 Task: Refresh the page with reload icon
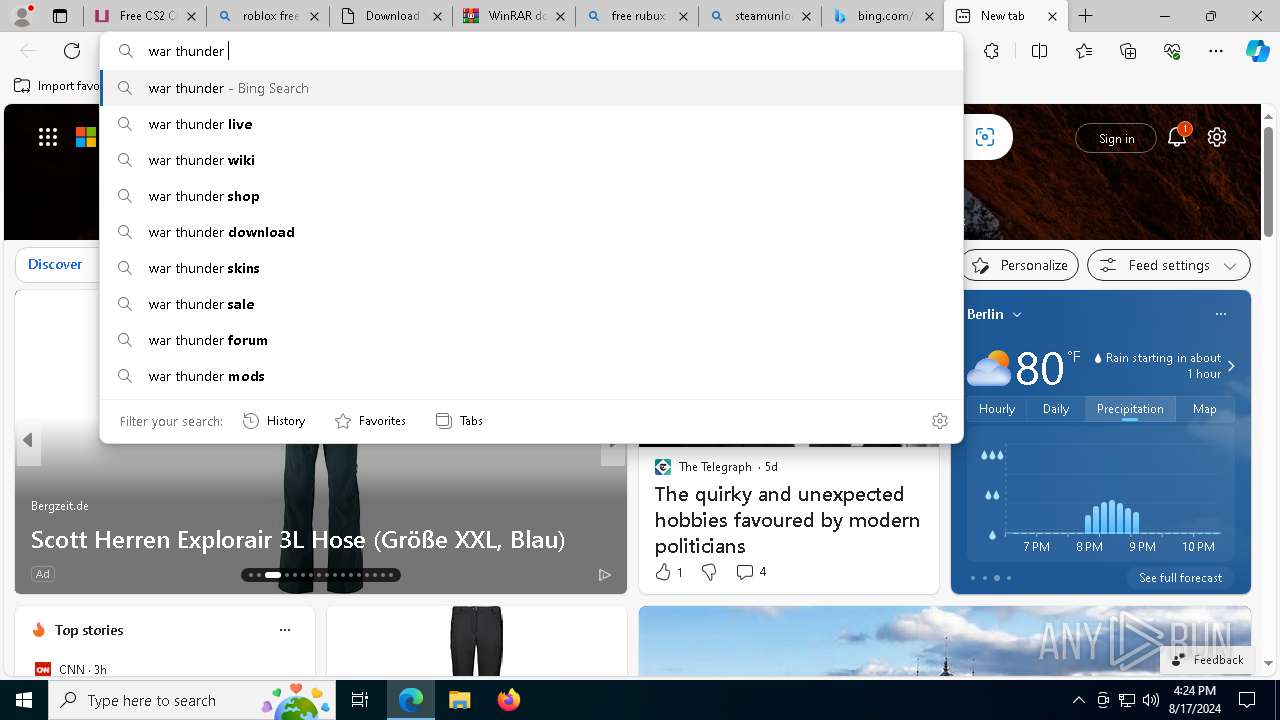[x=72, y=51]
